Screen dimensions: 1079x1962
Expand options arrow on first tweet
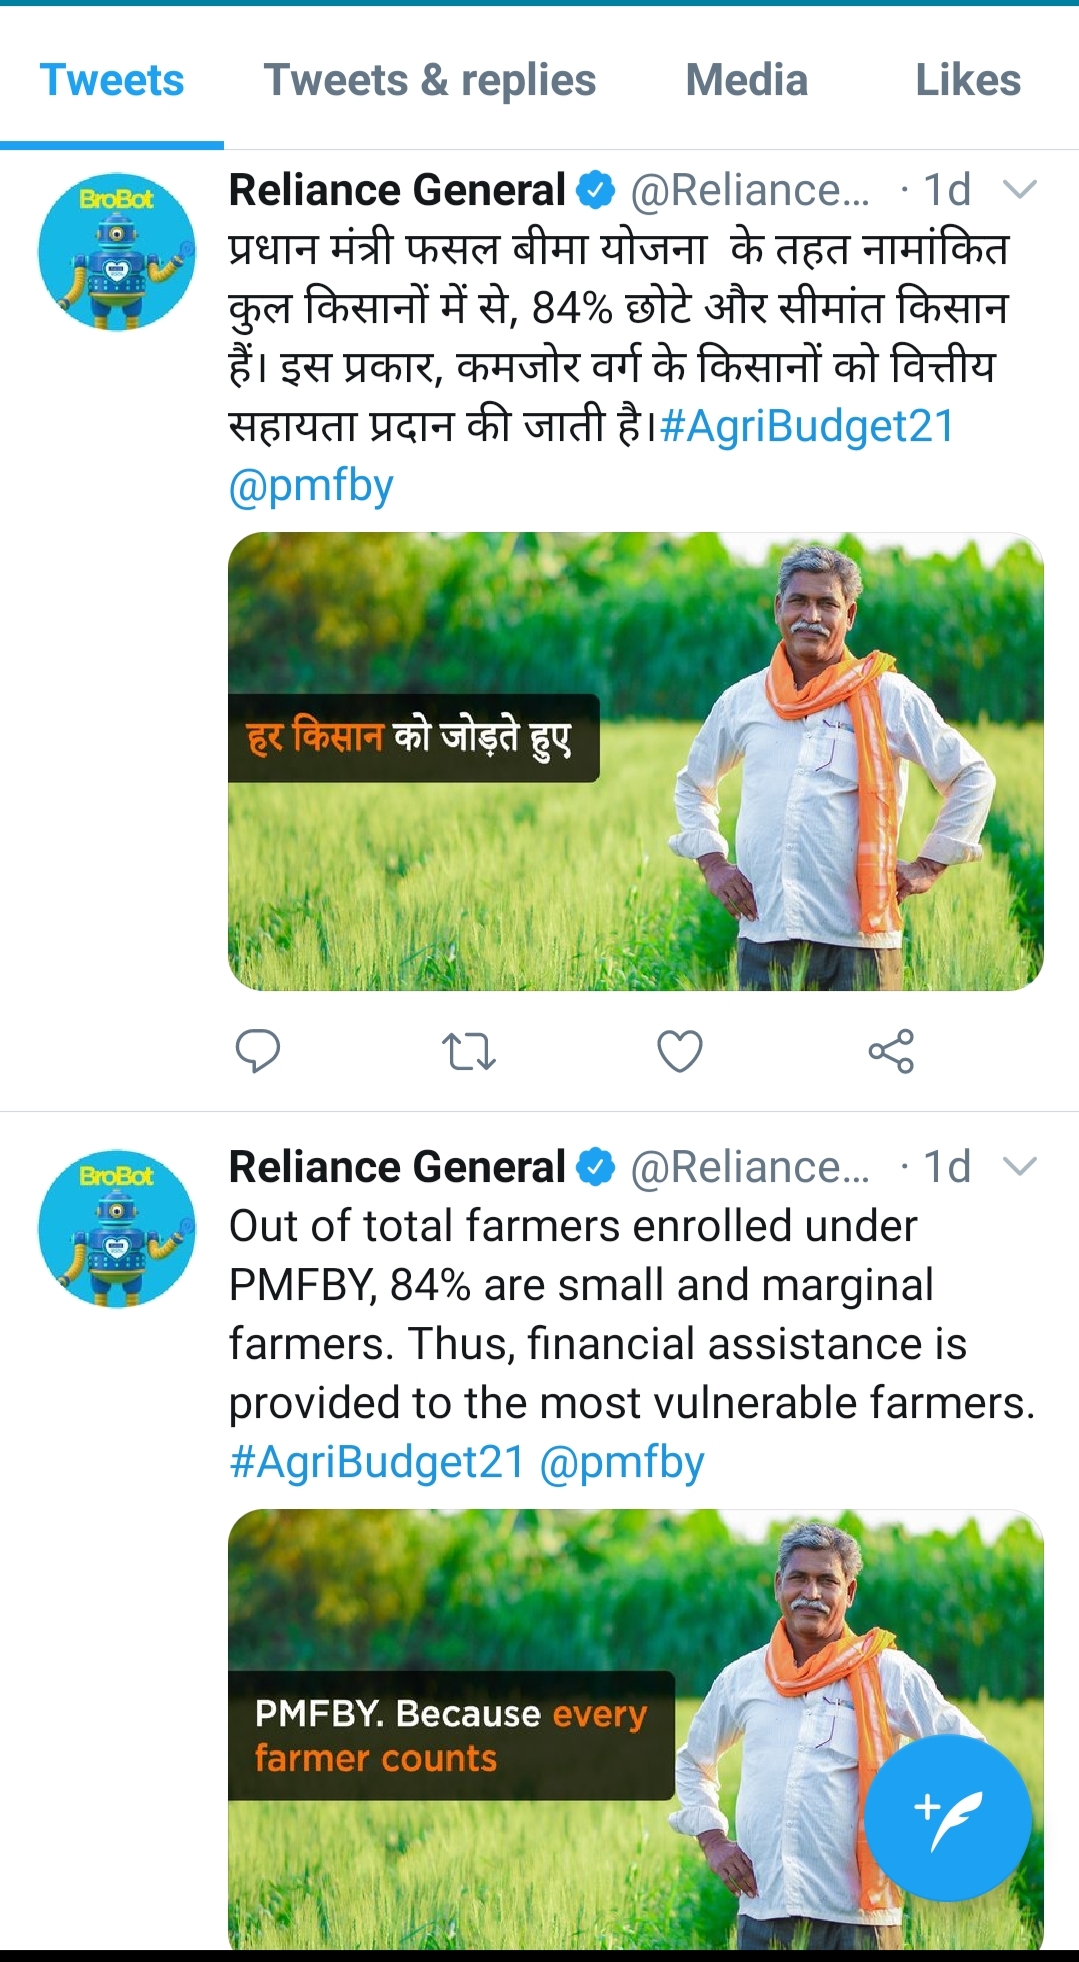[x=1019, y=189]
